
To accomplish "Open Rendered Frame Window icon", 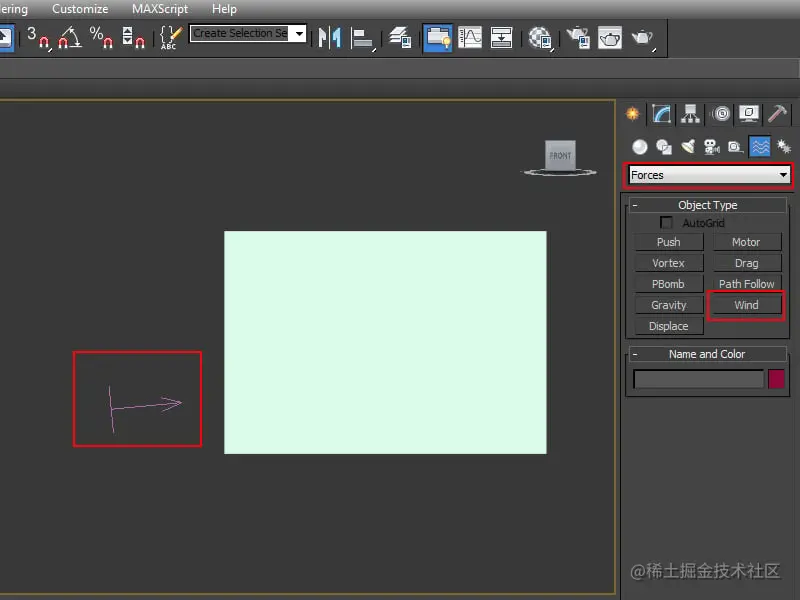I will tap(610, 38).
